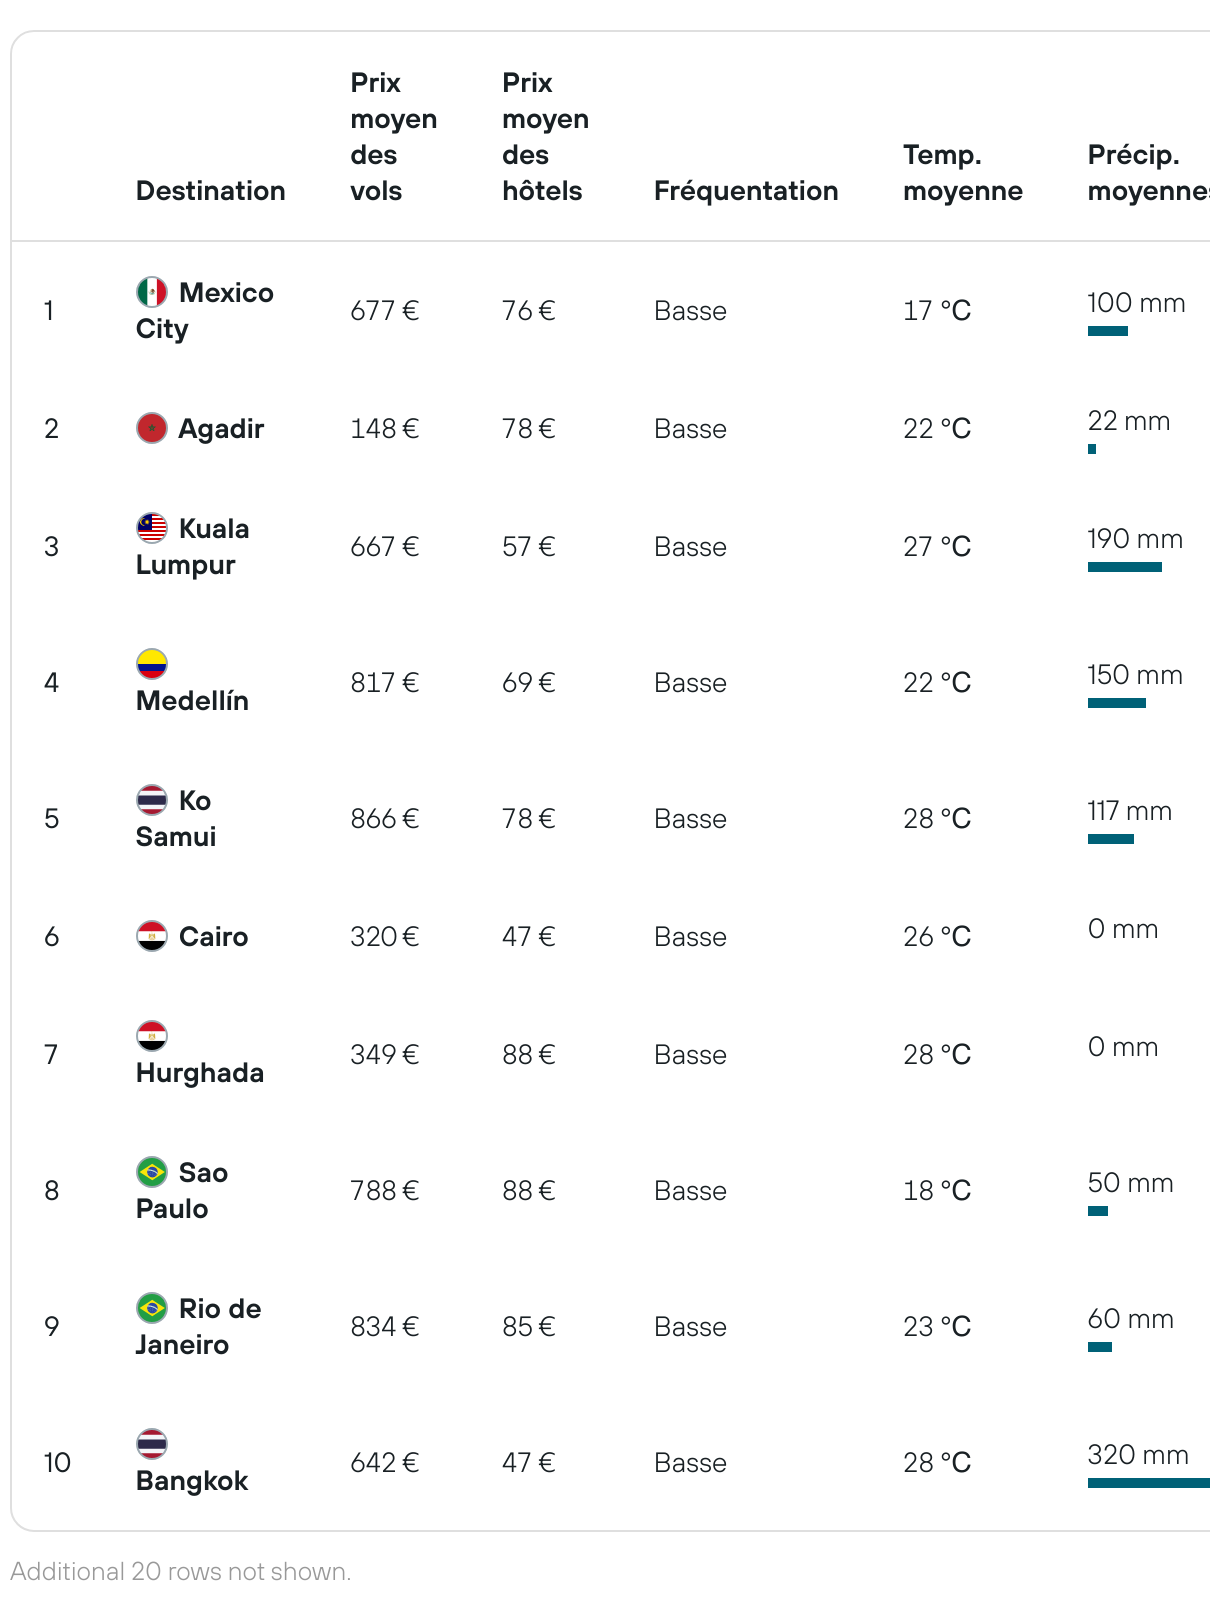Click the Brazil flag beside Sao Paulo
The width and height of the screenshot is (1220, 1598).
[152, 1172]
